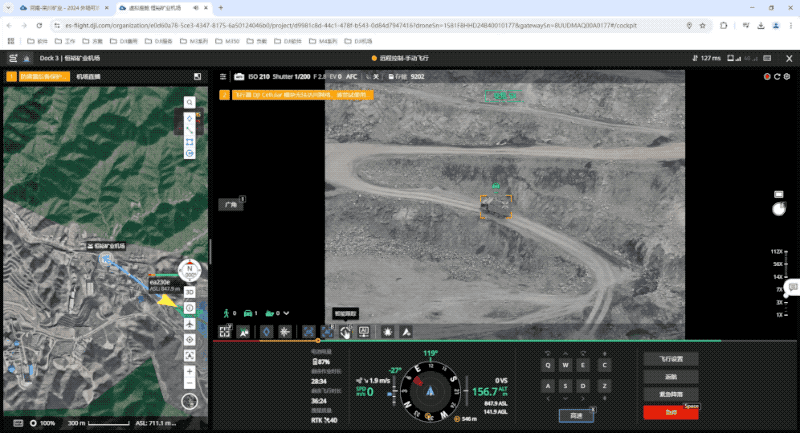Select the 7X zoom level
The width and height of the screenshot is (800, 433).
click(x=779, y=290)
